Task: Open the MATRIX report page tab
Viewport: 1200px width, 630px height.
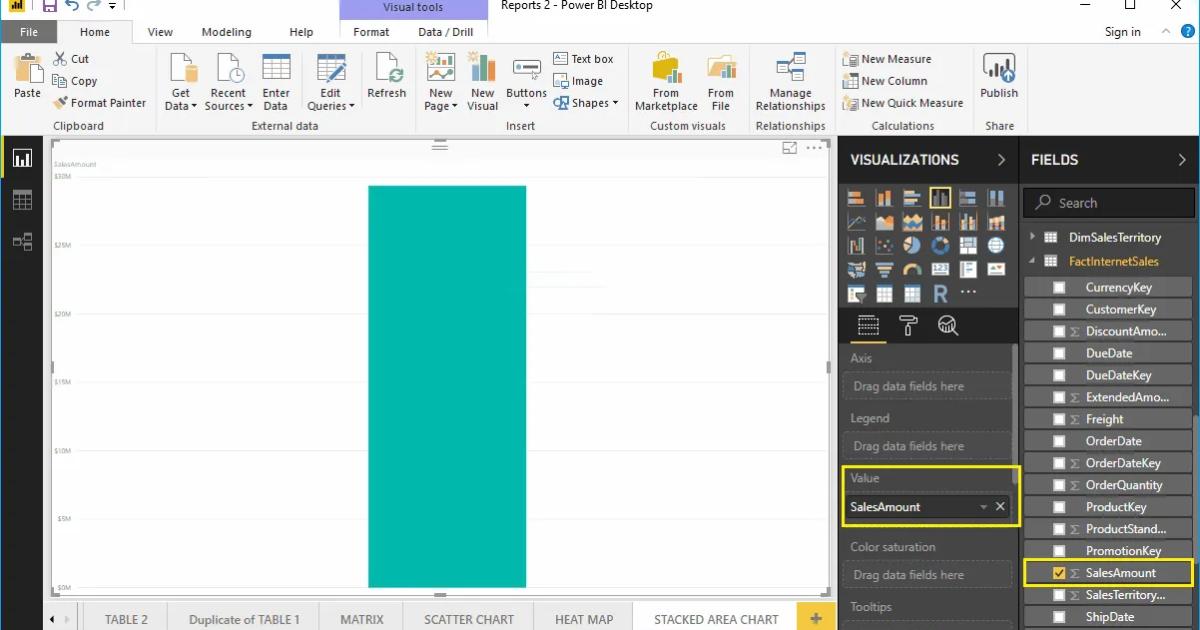Action: 360,618
